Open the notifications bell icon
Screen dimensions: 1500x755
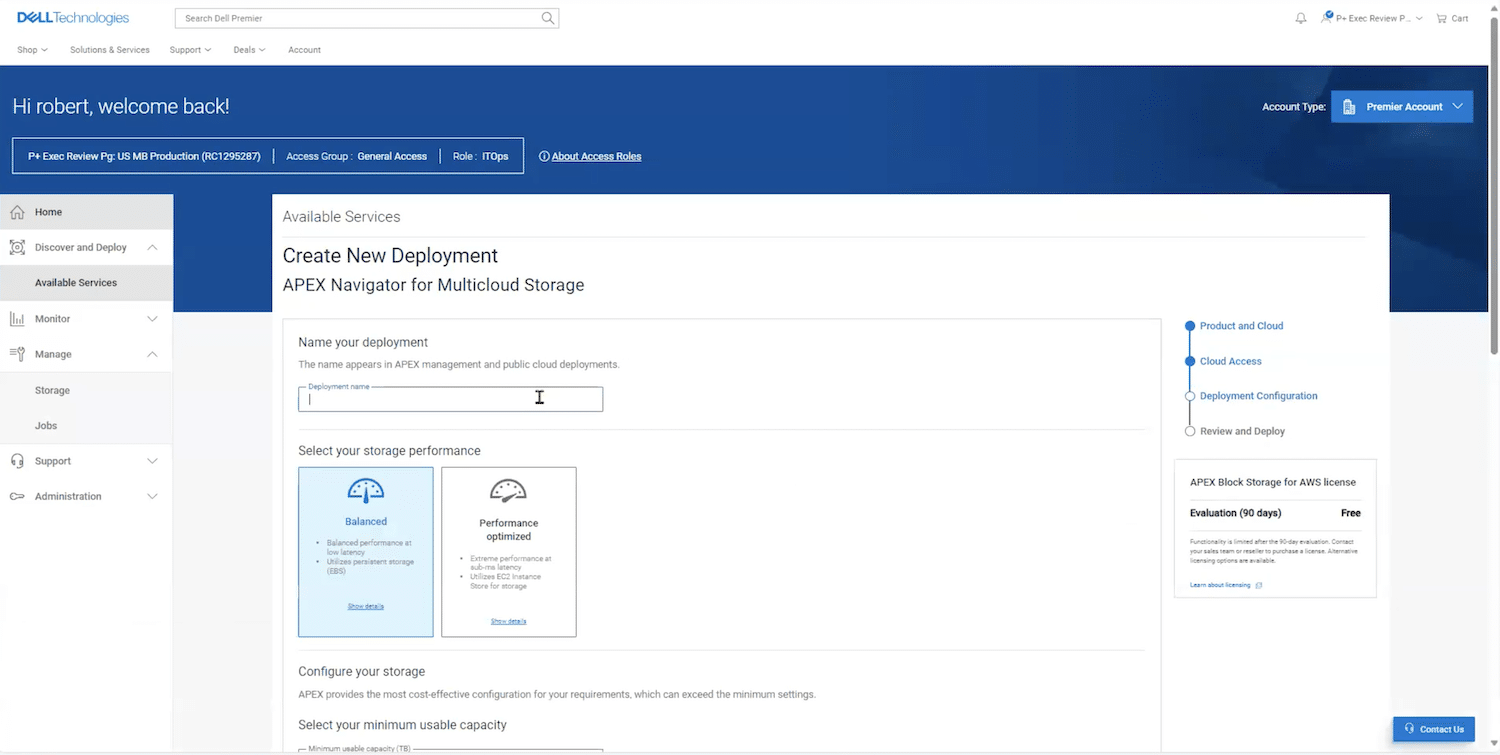(1301, 18)
